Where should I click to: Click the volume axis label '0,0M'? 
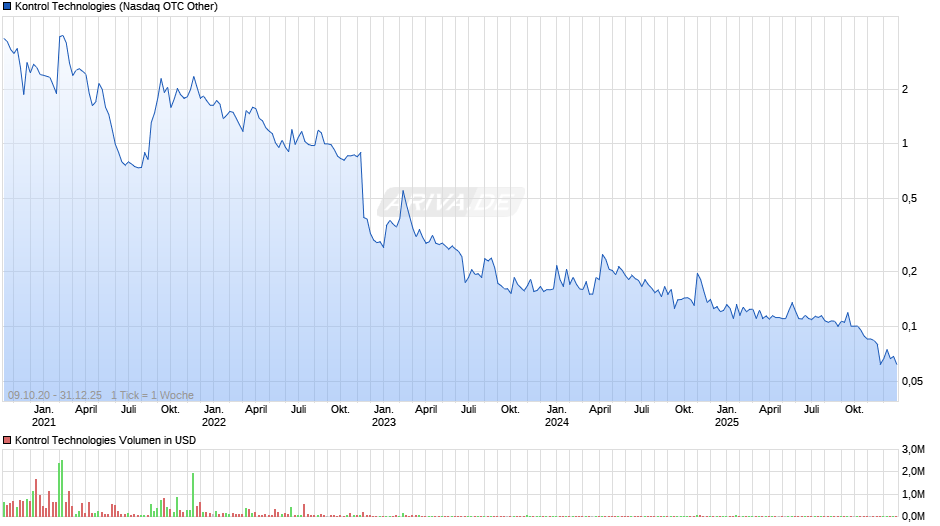(913, 516)
